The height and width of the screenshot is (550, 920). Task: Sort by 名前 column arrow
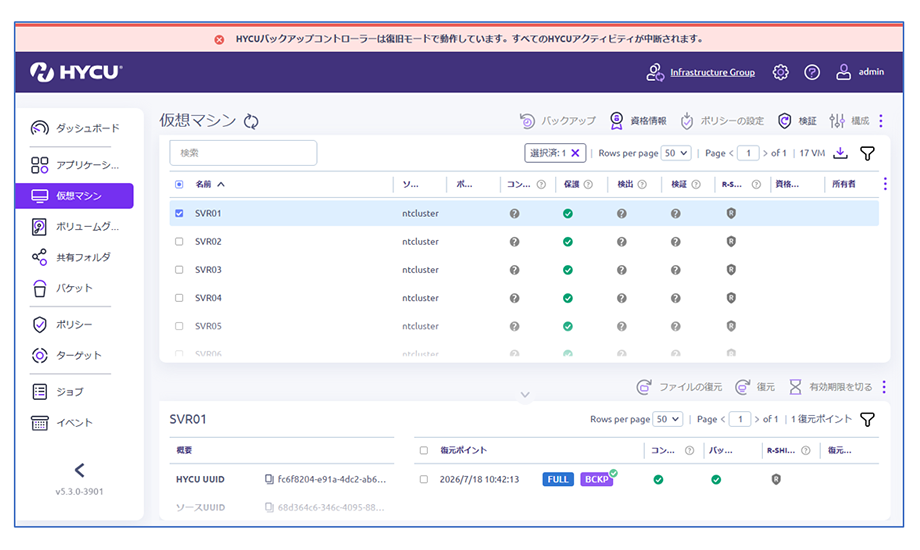(x=221, y=184)
